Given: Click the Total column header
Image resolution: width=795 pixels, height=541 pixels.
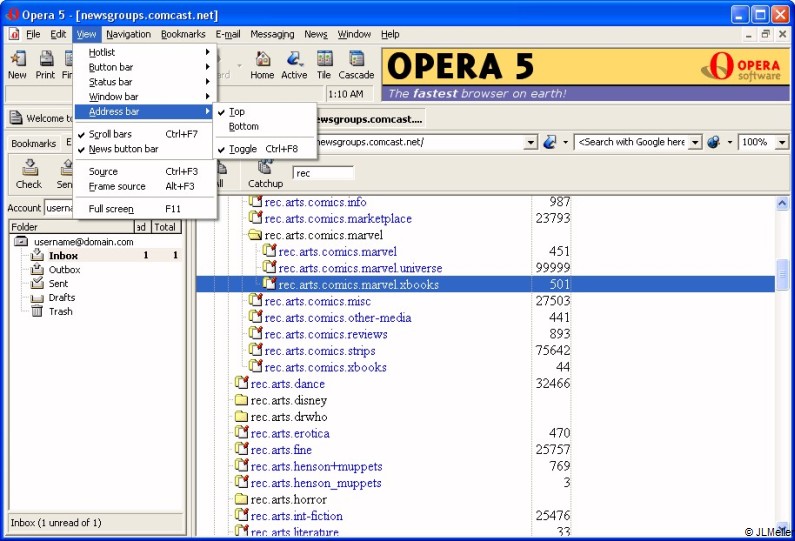Looking at the screenshot, I should tap(165, 227).
